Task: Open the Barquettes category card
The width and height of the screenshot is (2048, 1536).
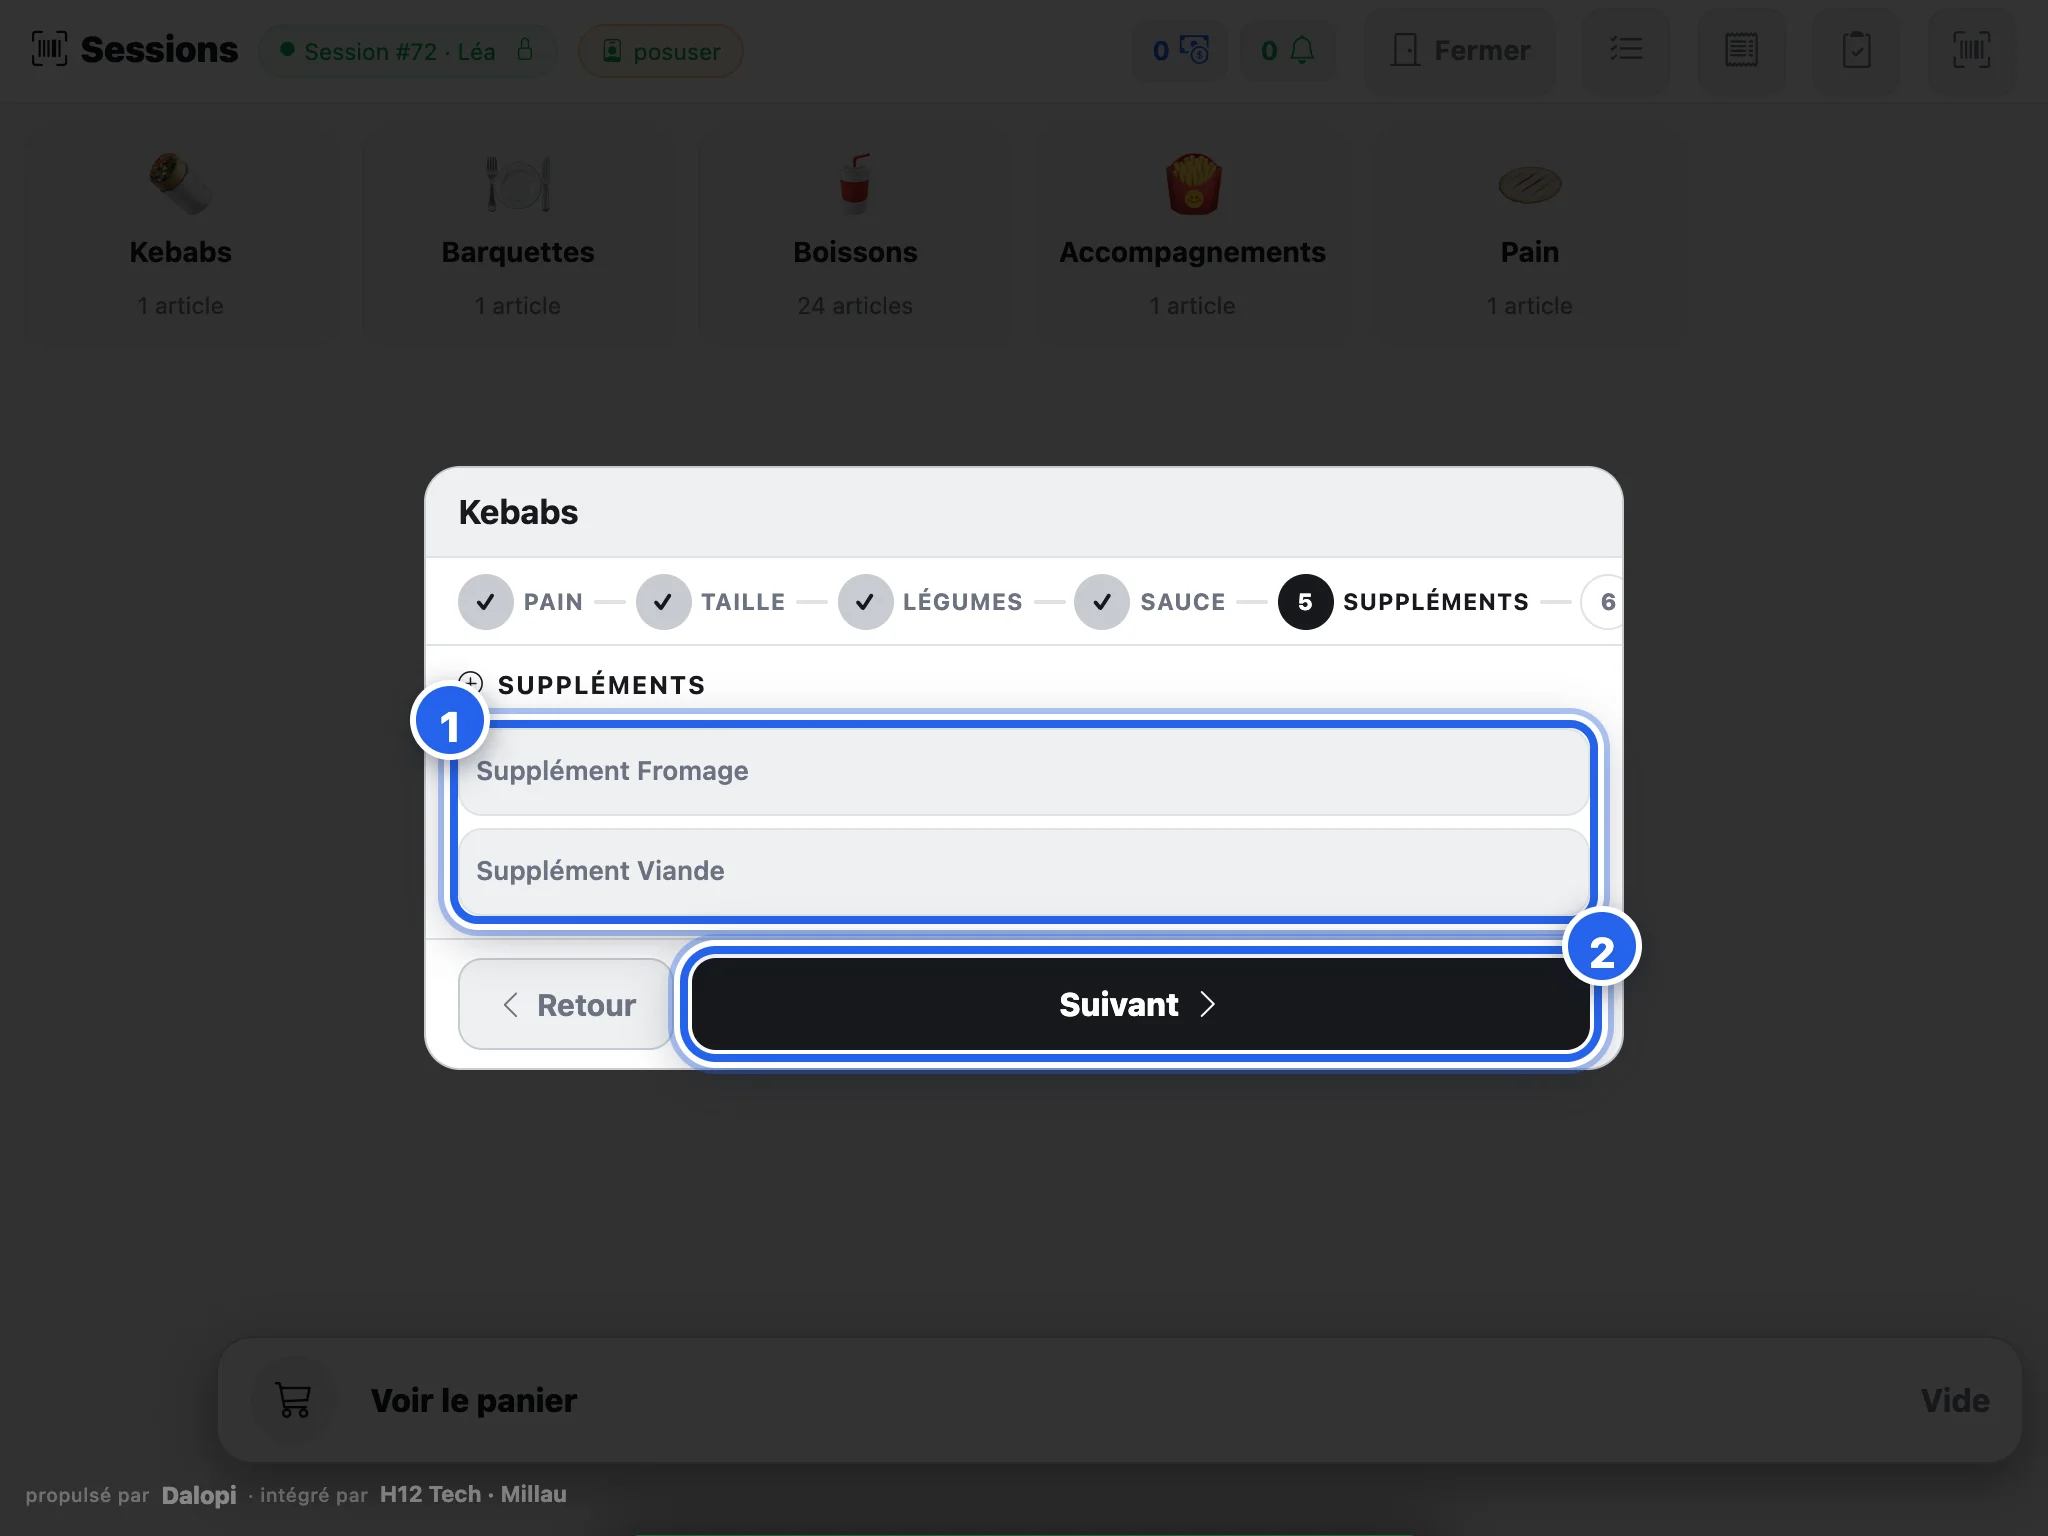Action: click(x=518, y=238)
